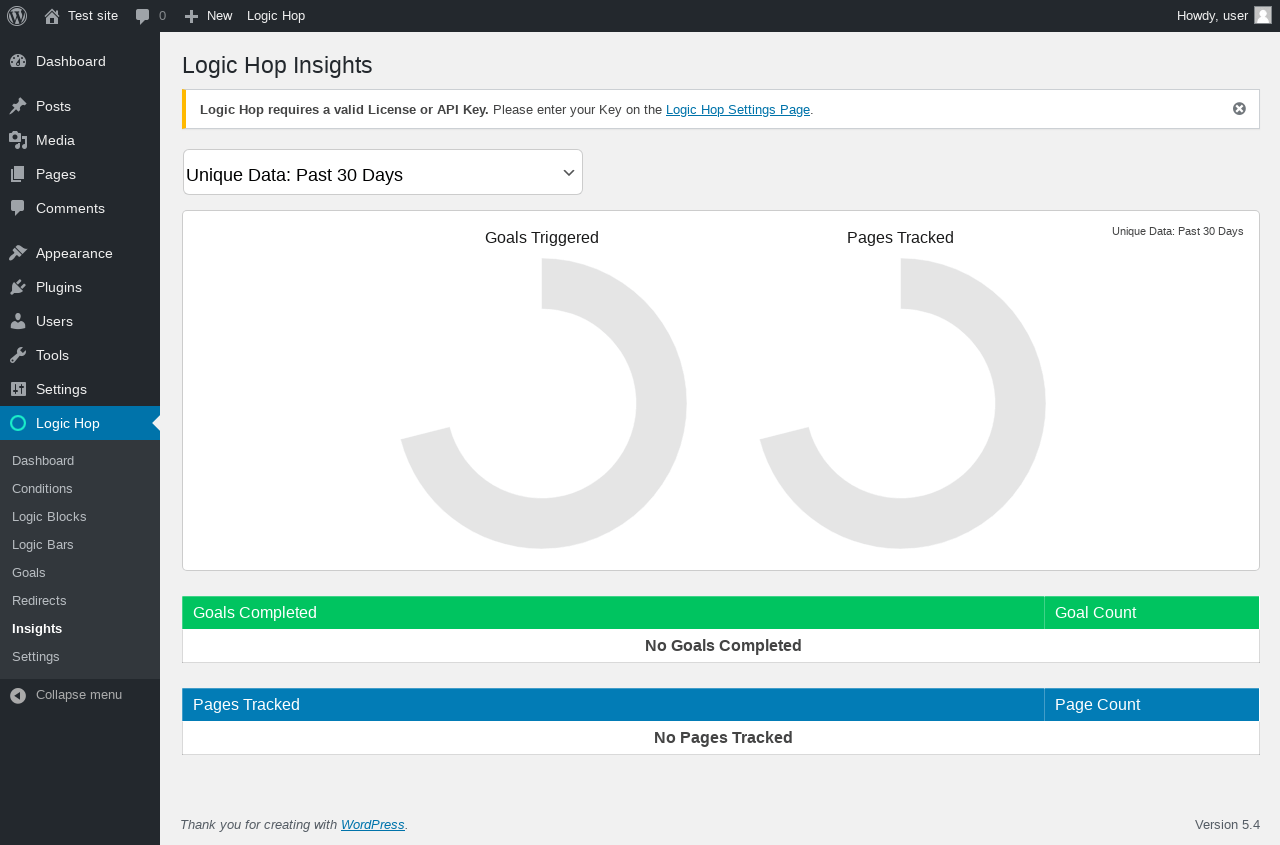Click the Pages Tracked table column header
Screen dimensions: 1280x845
613,705
